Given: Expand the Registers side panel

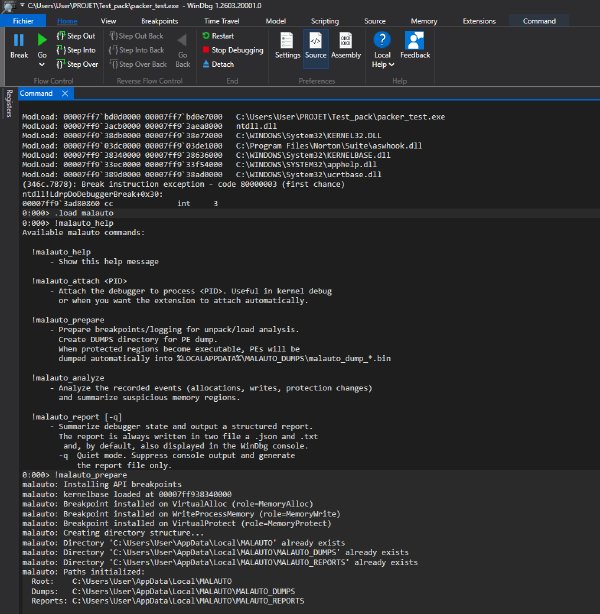Looking at the screenshot, I should (x=9, y=103).
